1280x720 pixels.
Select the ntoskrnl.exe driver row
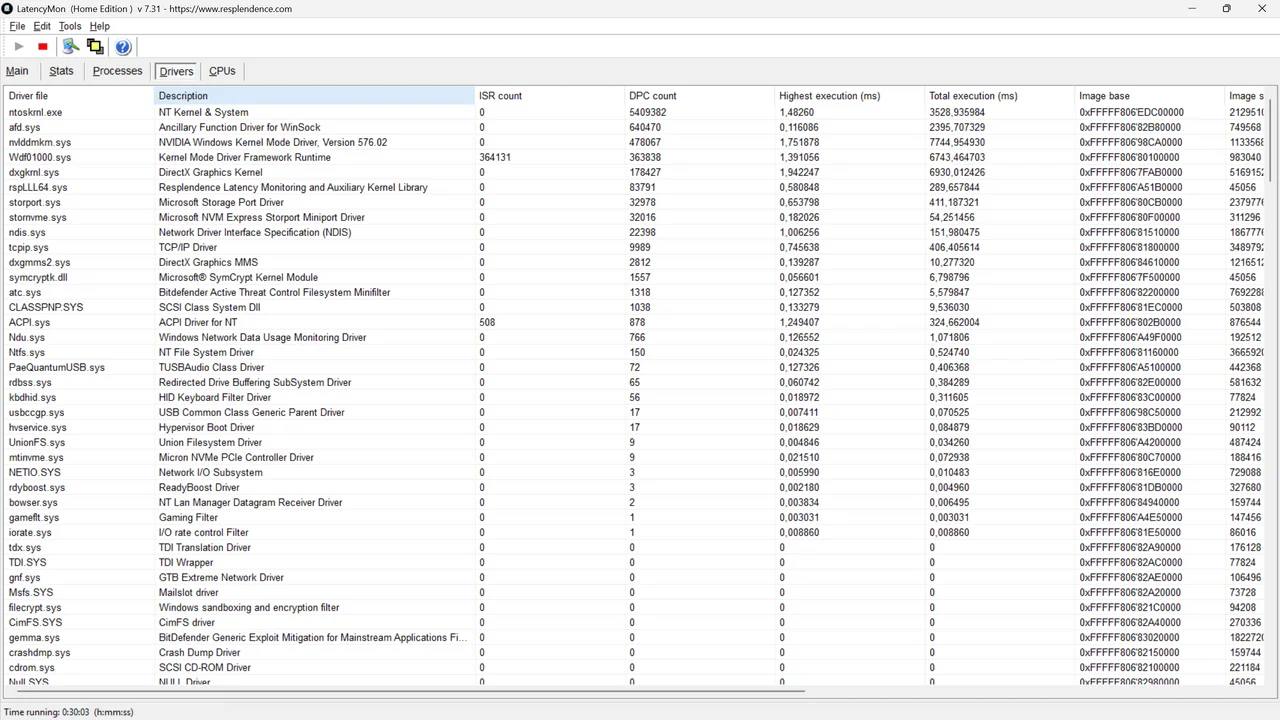(x=36, y=113)
